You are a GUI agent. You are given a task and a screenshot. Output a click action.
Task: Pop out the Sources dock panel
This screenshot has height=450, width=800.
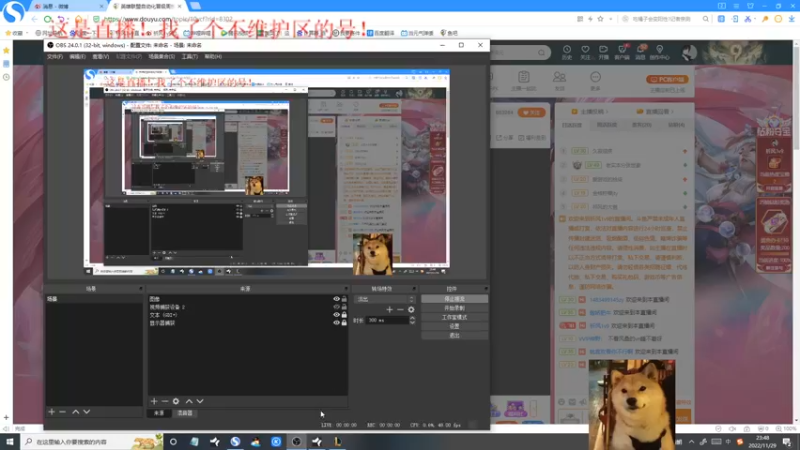(346, 289)
